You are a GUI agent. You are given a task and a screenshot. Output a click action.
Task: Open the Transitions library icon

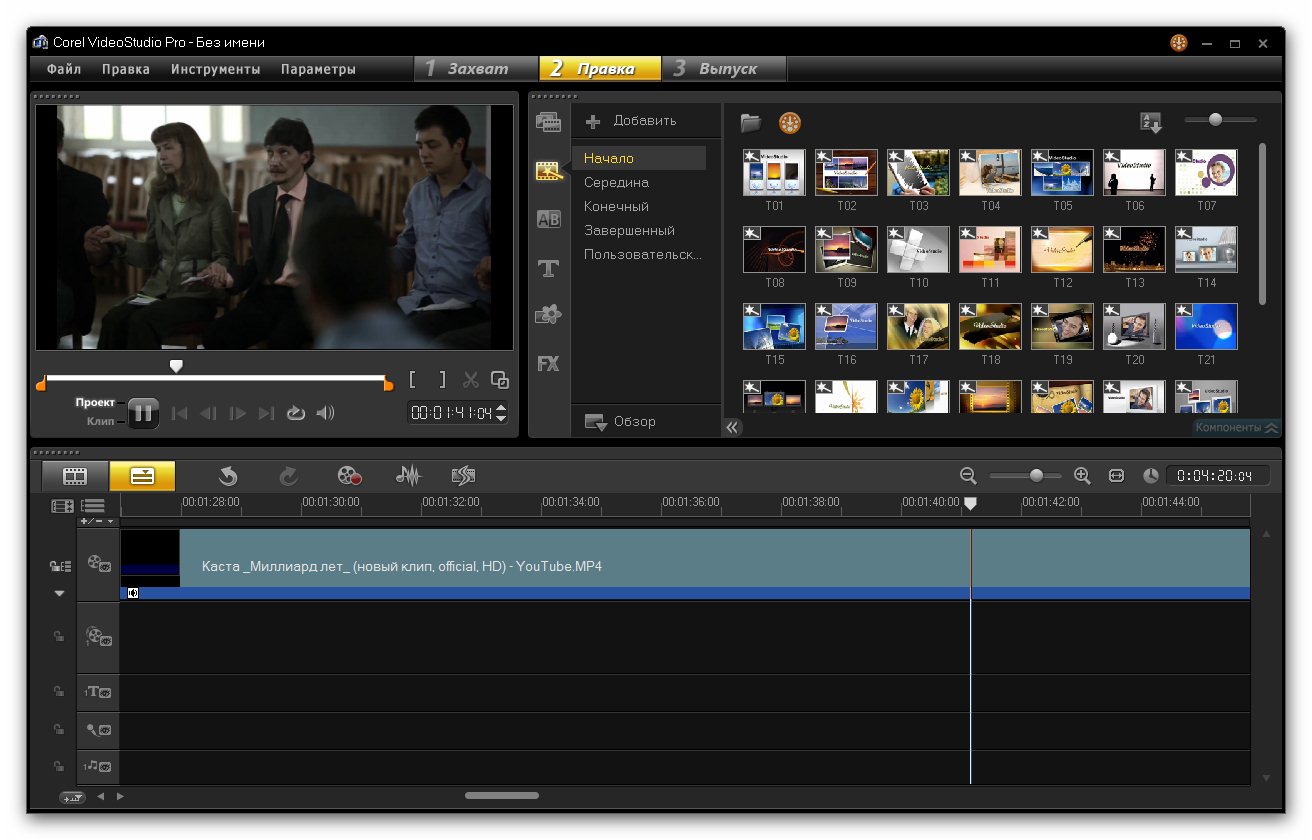point(548,219)
